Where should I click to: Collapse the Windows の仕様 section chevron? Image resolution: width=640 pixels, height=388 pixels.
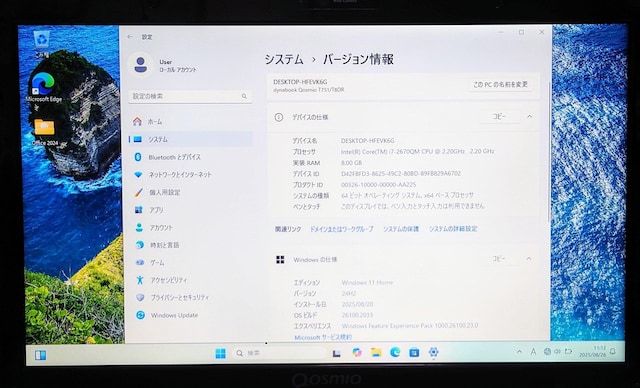[x=529, y=259]
